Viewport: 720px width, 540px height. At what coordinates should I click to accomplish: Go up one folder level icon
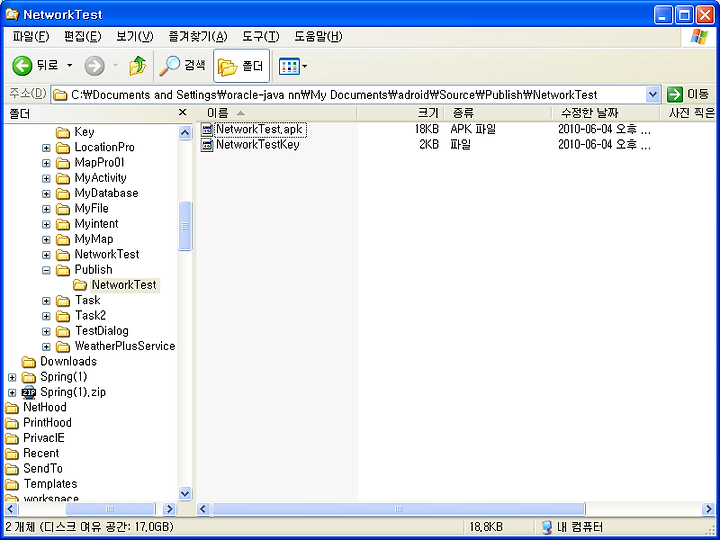pos(137,66)
